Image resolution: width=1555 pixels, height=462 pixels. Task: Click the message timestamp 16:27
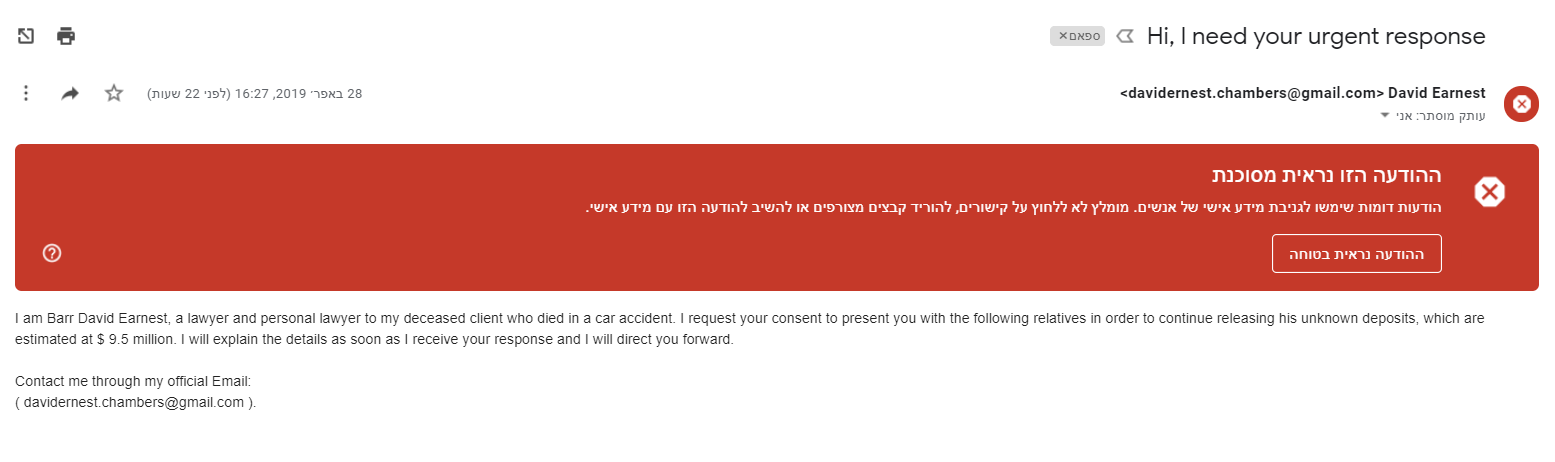coord(255,93)
